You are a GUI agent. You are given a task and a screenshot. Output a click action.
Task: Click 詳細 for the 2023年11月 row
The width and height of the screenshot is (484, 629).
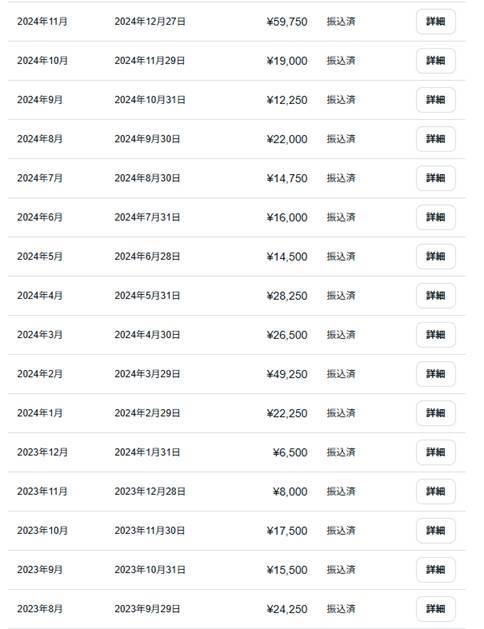(435, 491)
